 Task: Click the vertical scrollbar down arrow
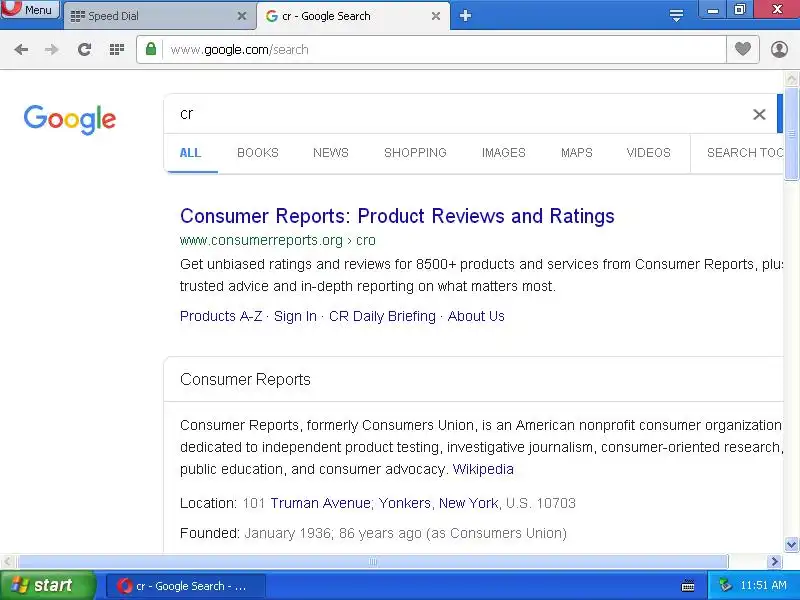(x=791, y=544)
